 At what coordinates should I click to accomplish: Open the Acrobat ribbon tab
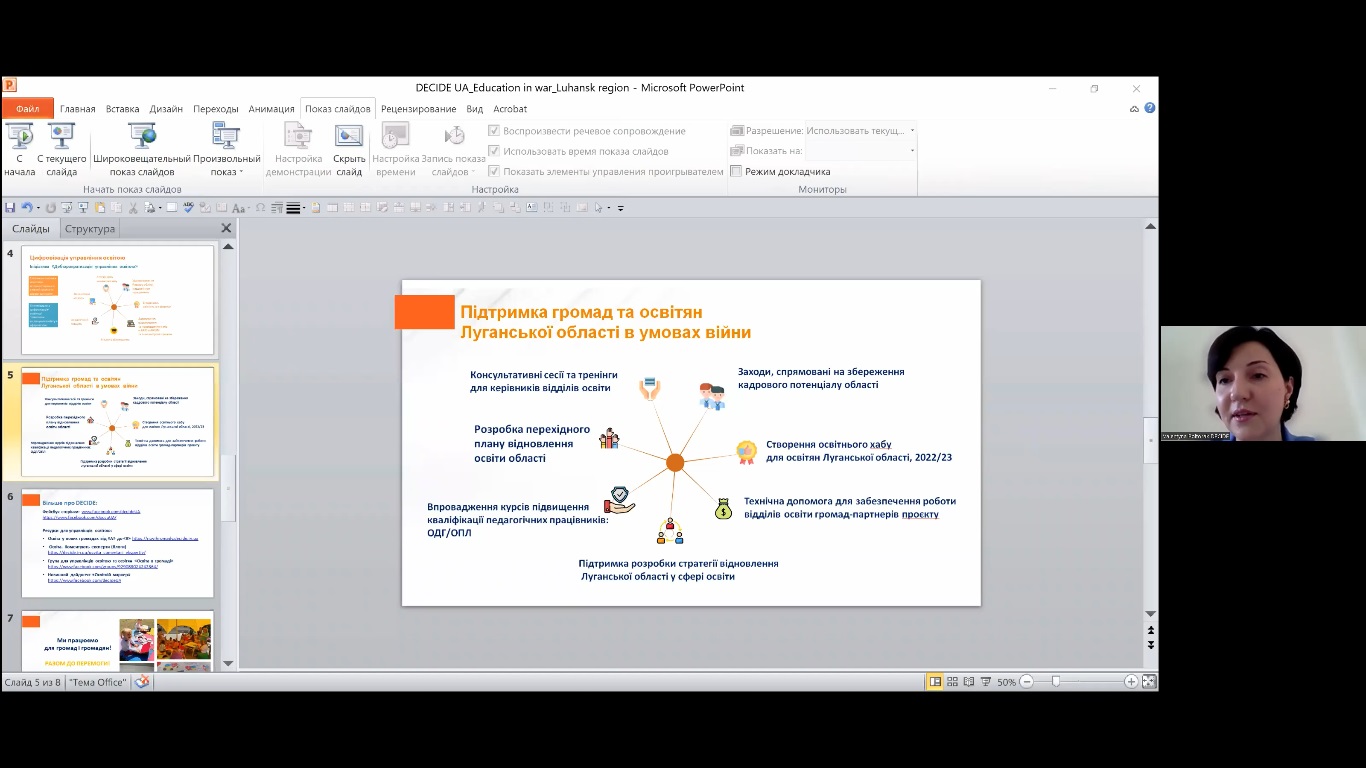point(510,109)
